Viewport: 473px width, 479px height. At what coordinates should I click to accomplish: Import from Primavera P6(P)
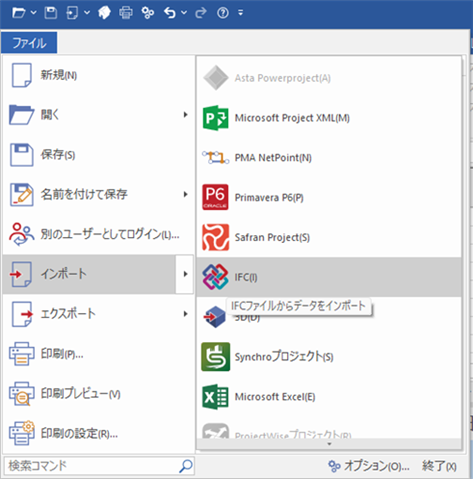(329, 197)
